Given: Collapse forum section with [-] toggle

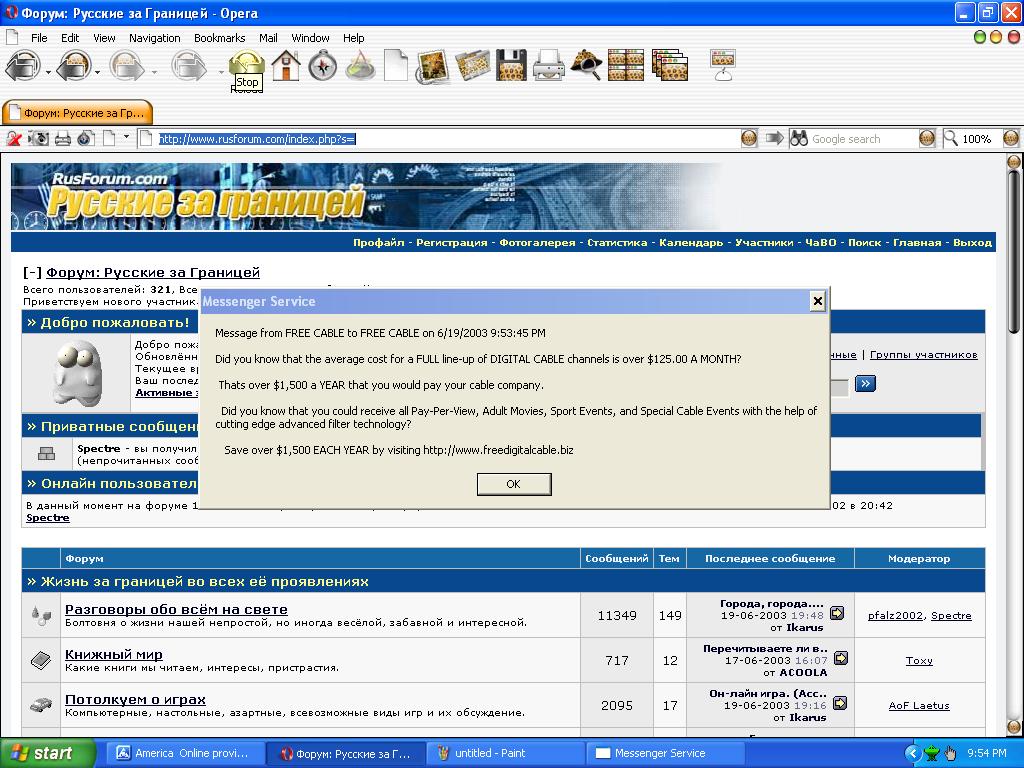Looking at the screenshot, I should 32,272.
